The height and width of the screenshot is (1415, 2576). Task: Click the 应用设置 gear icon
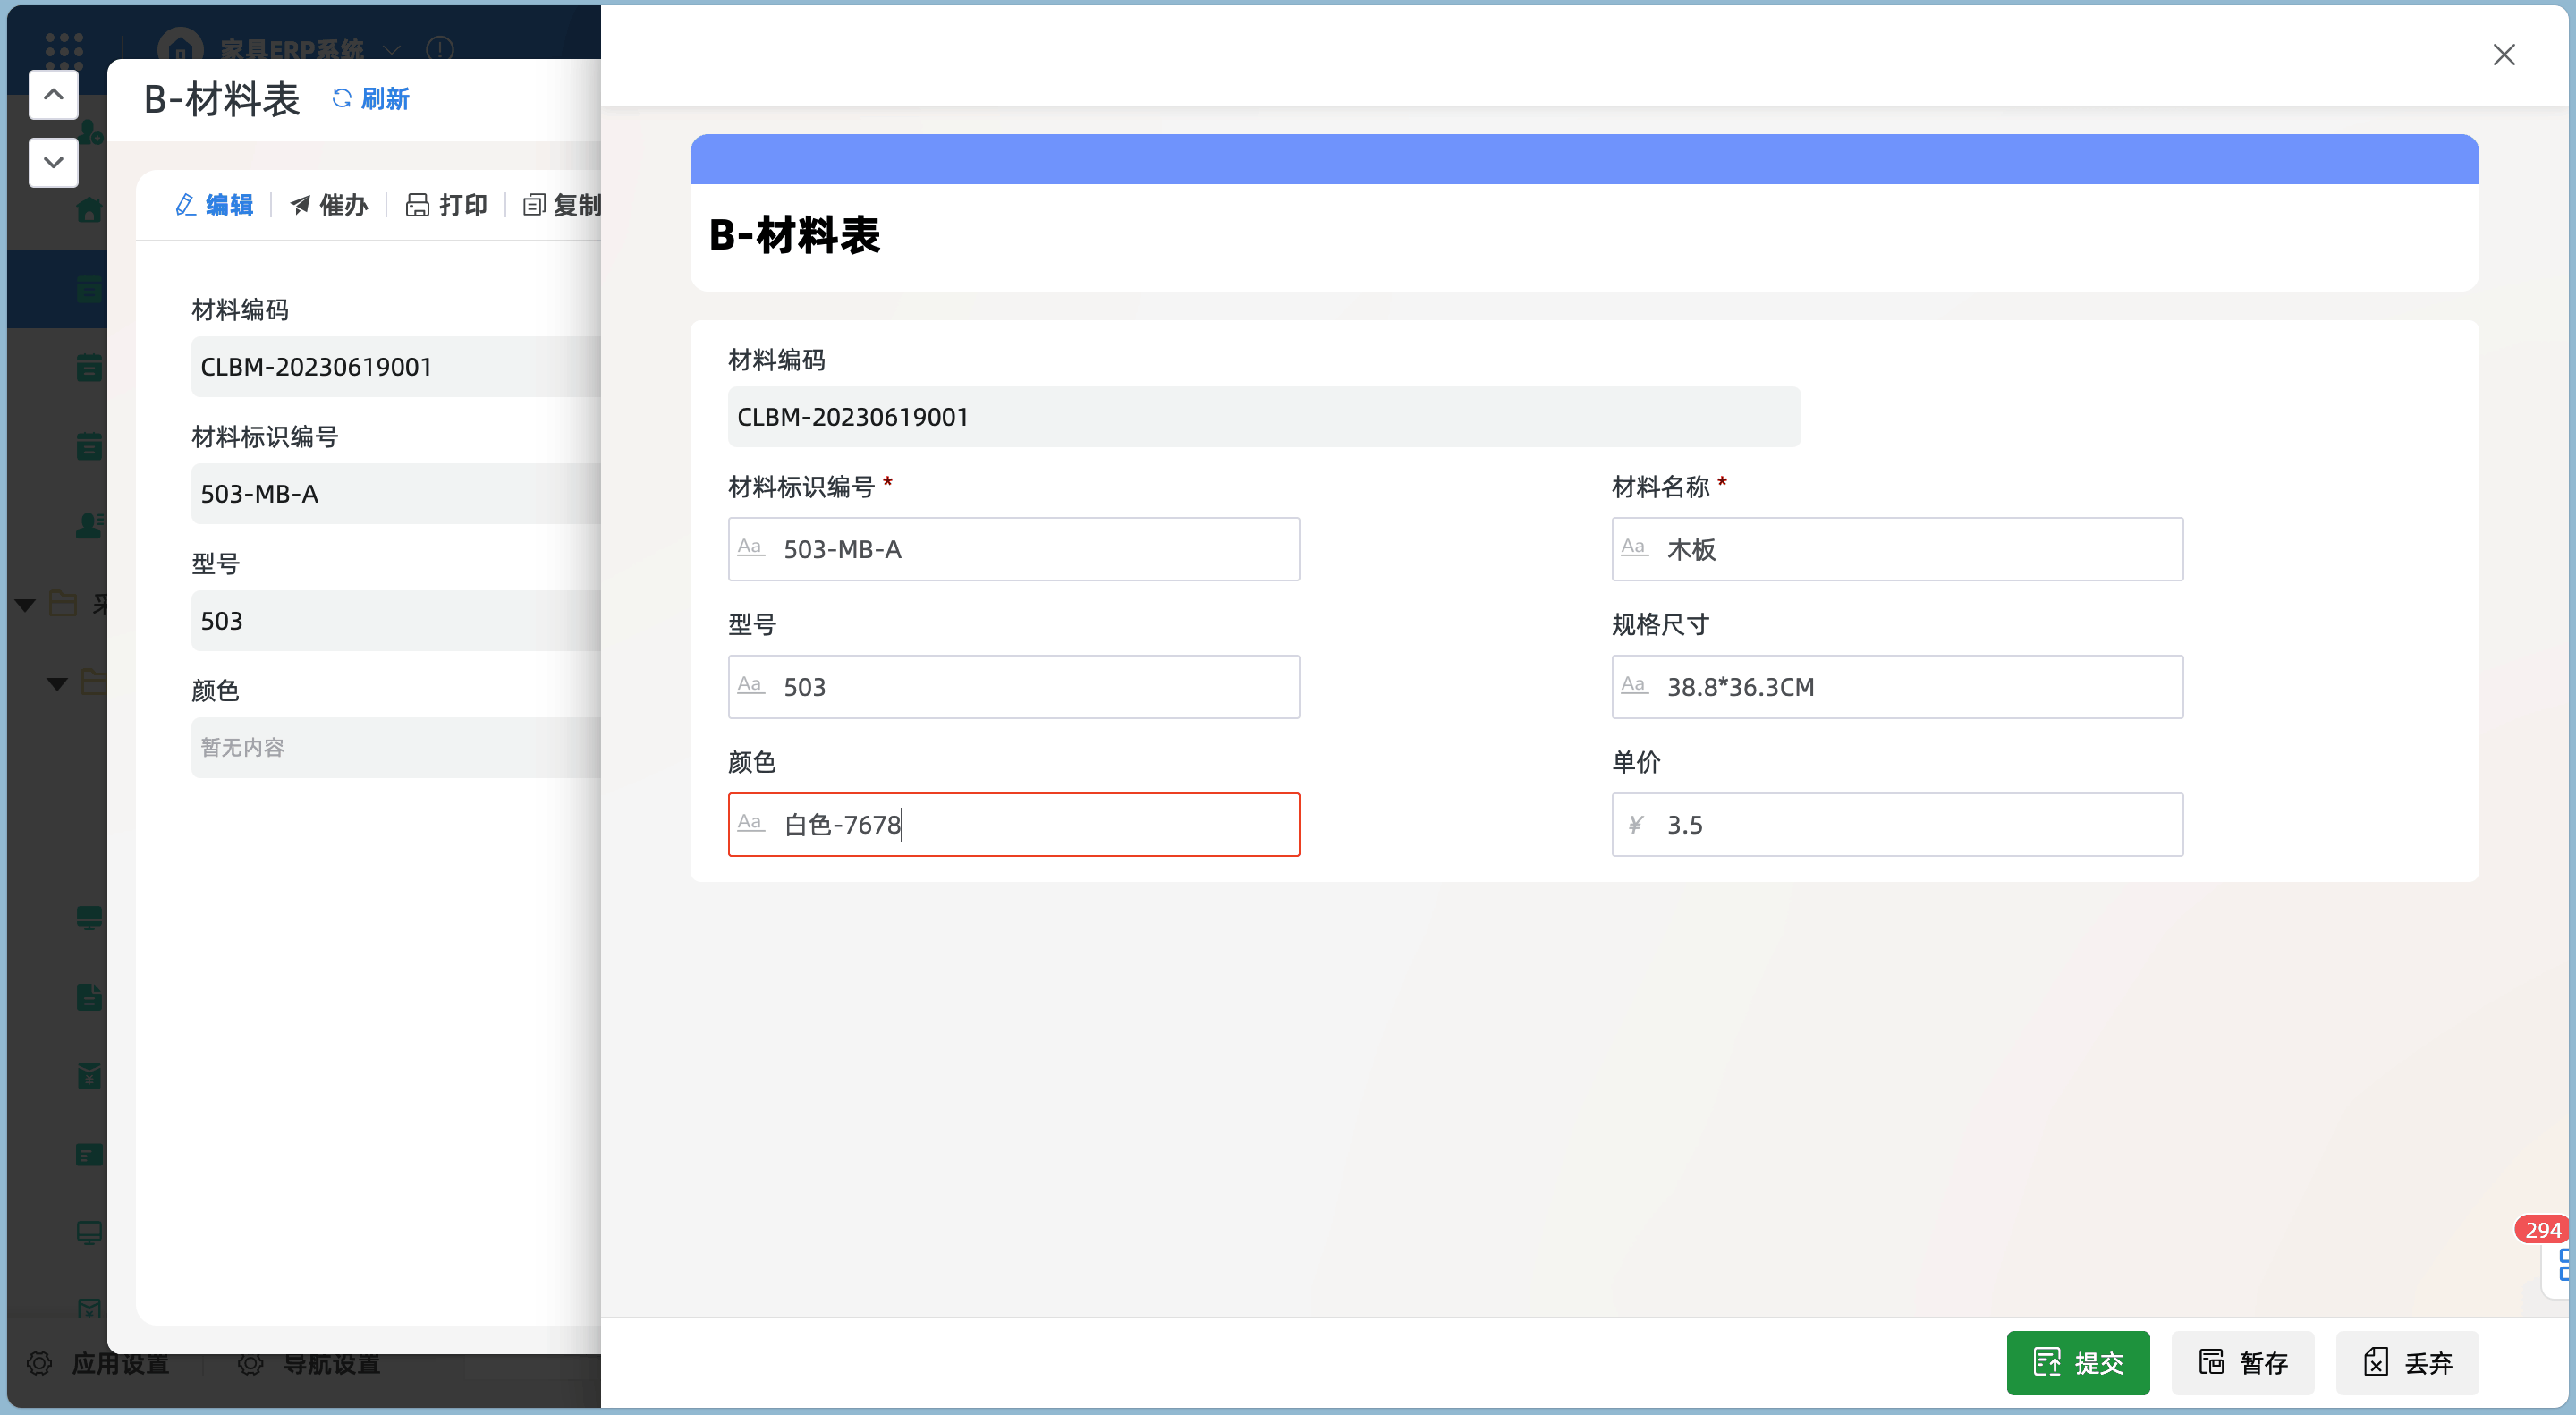(x=40, y=1363)
